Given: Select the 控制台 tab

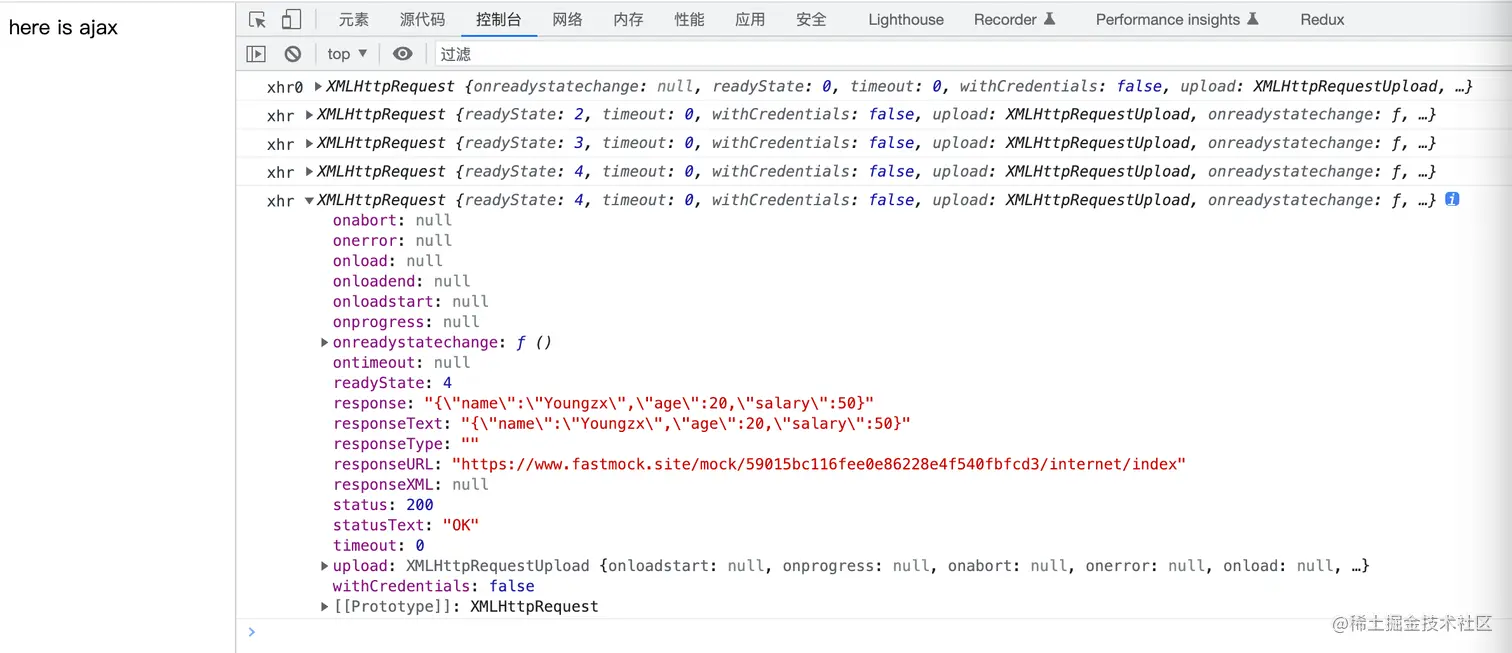Looking at the screenshot, I should pos(499,19).
